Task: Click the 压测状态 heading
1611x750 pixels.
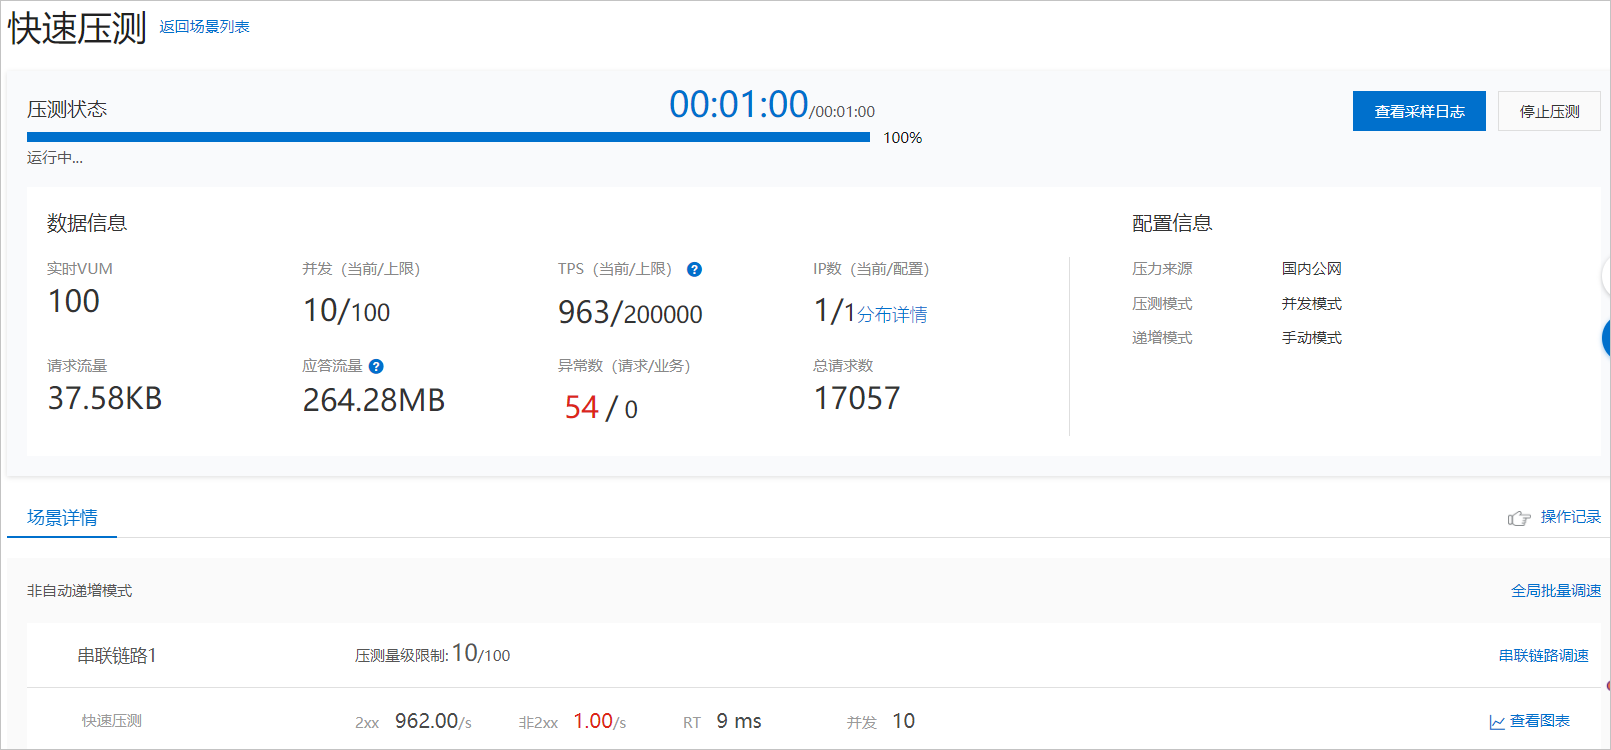Action: [x=67, y=109]
